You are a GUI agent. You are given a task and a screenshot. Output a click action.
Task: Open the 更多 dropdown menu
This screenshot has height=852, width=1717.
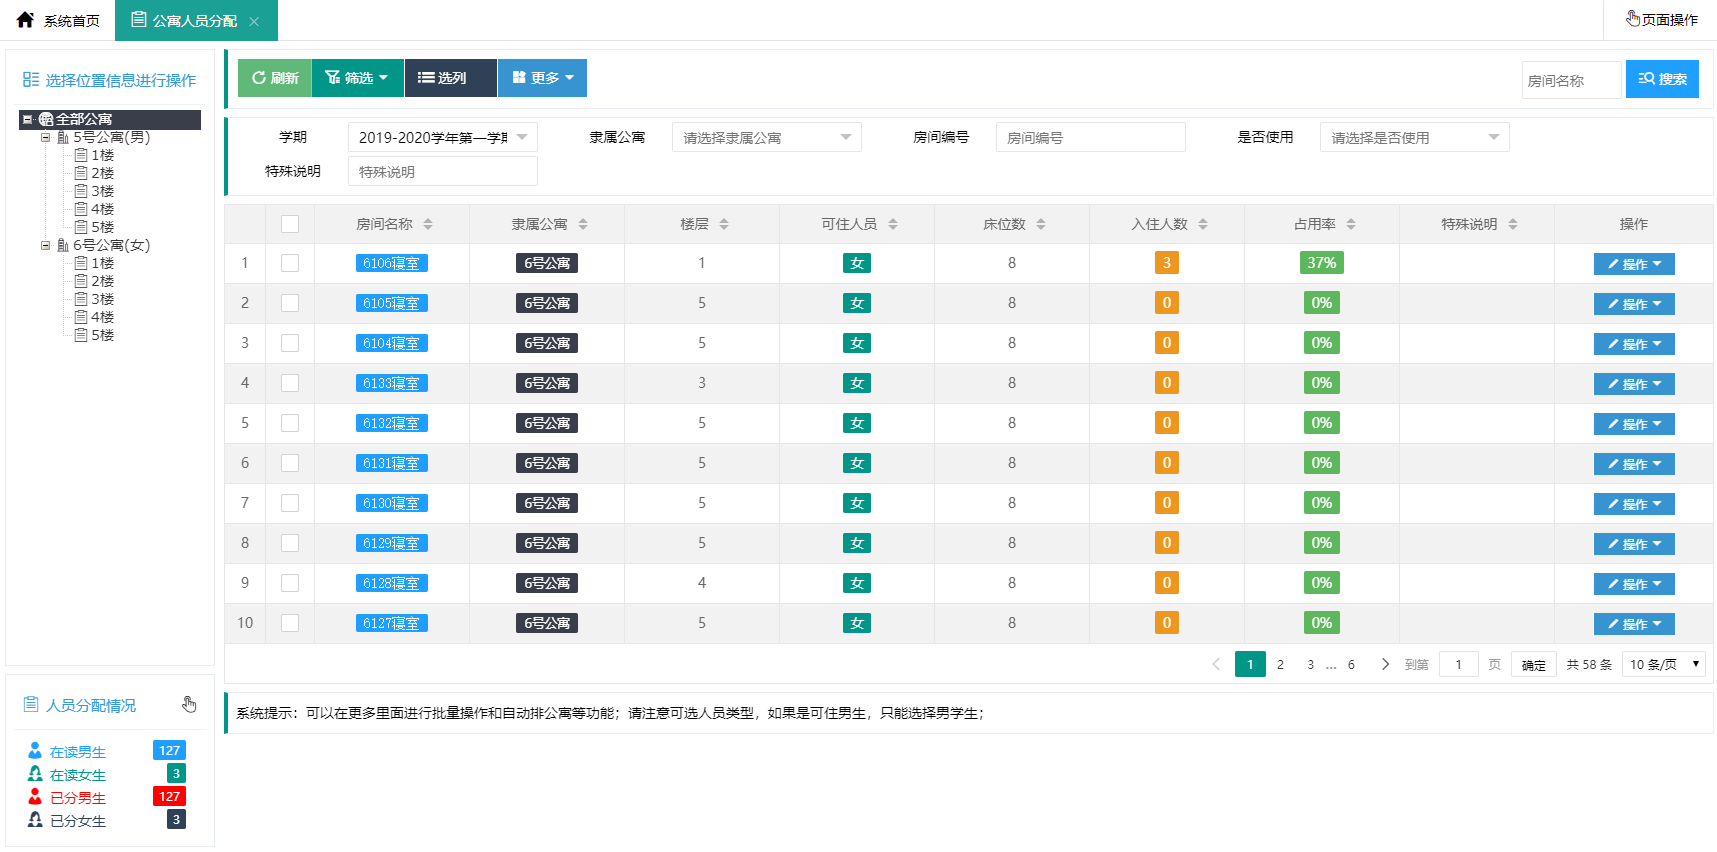[x=542, y=78]
